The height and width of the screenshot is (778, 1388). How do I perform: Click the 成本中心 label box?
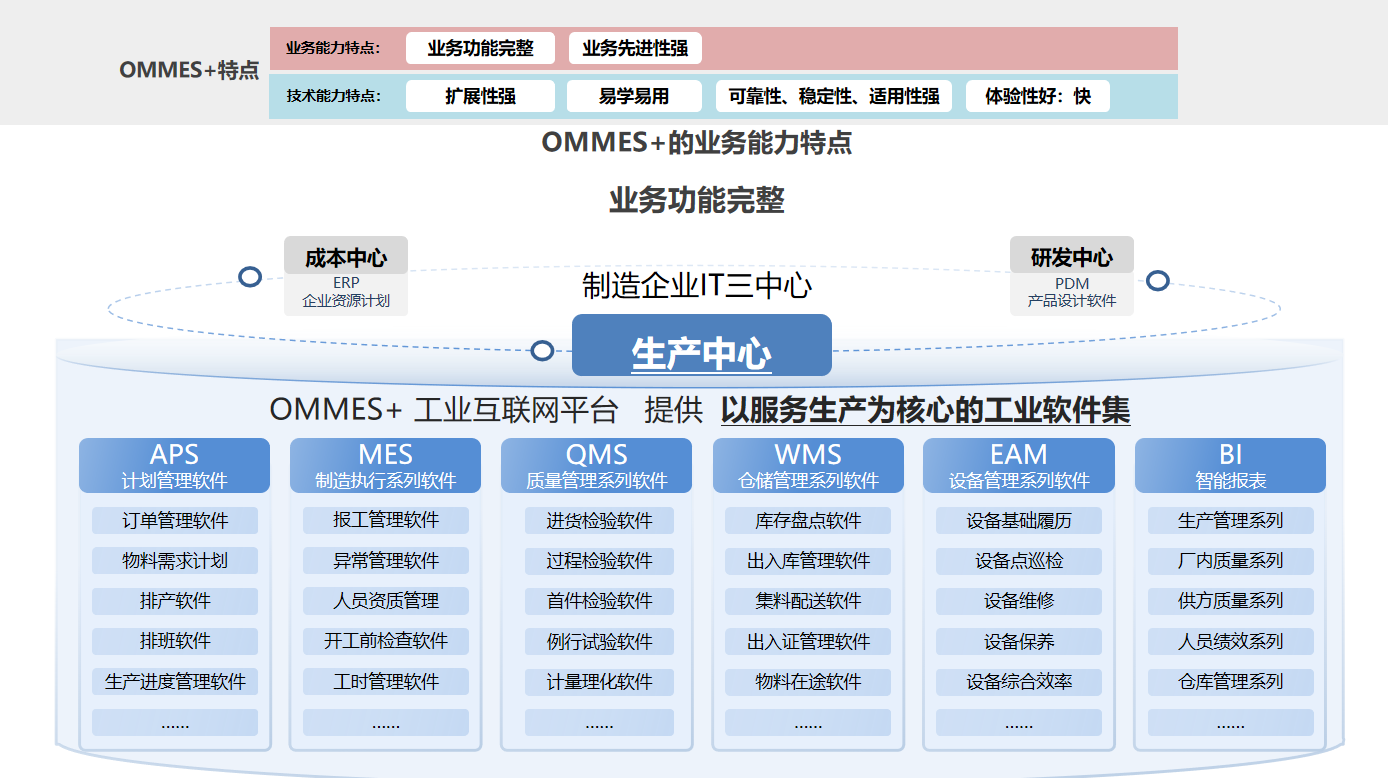[x=346, y=256]
